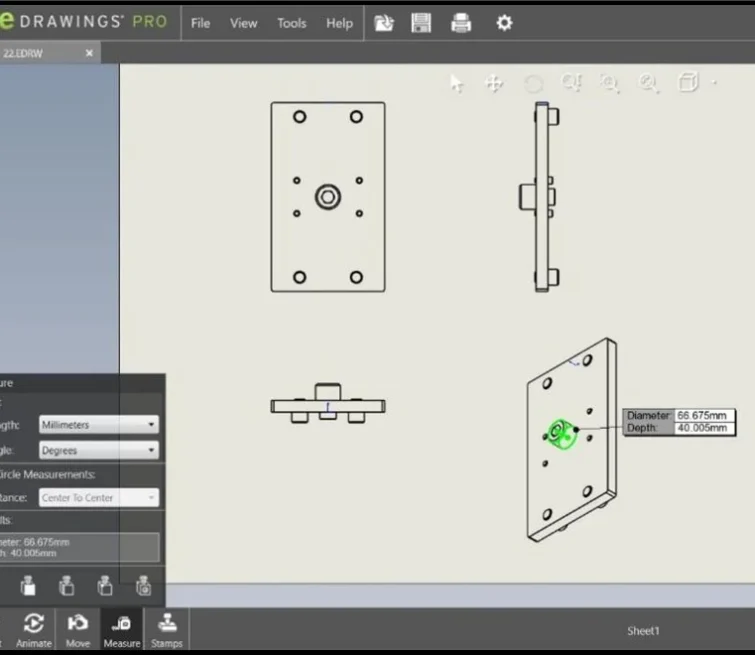Click the center circle in the front view
The height and width of the screenshot is (655, 755).
tap(328, 197)
